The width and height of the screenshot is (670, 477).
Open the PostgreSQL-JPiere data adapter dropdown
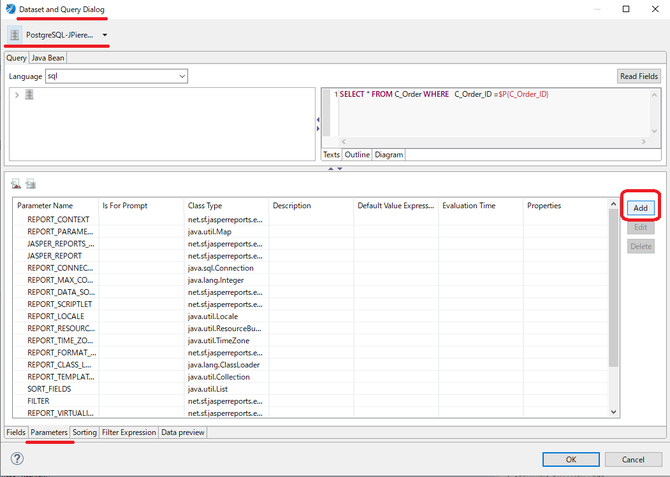pyautogui.click(x=105, y=35)
